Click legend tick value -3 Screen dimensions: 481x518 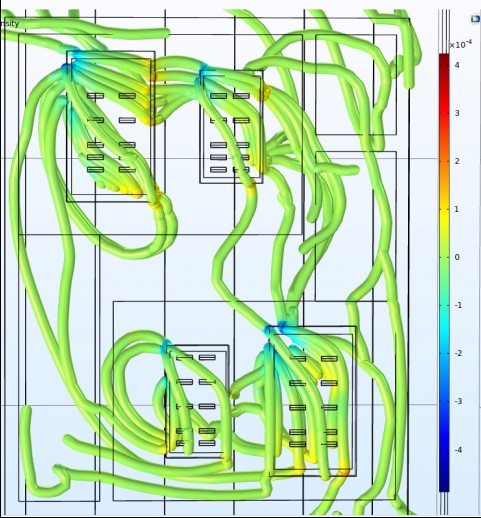[458, 401]
